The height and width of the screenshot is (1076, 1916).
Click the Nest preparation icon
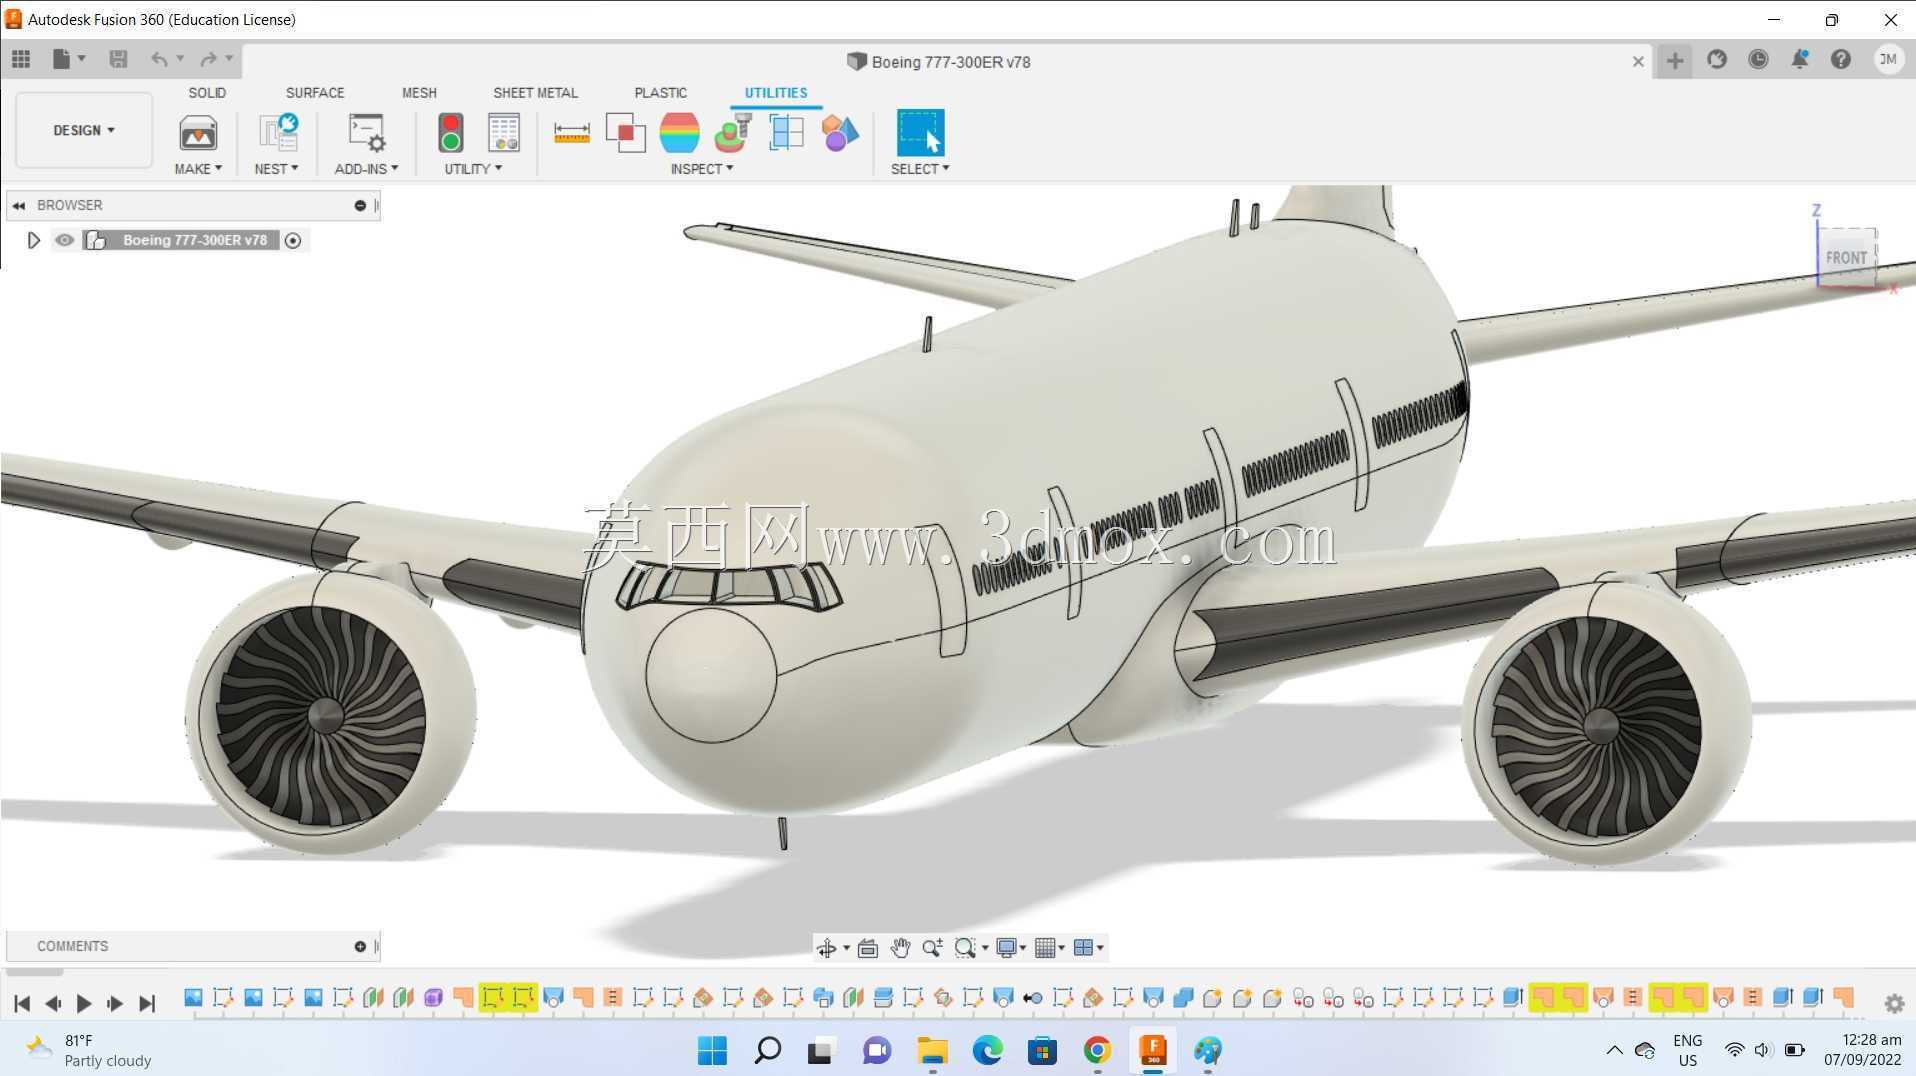(278, 132)
